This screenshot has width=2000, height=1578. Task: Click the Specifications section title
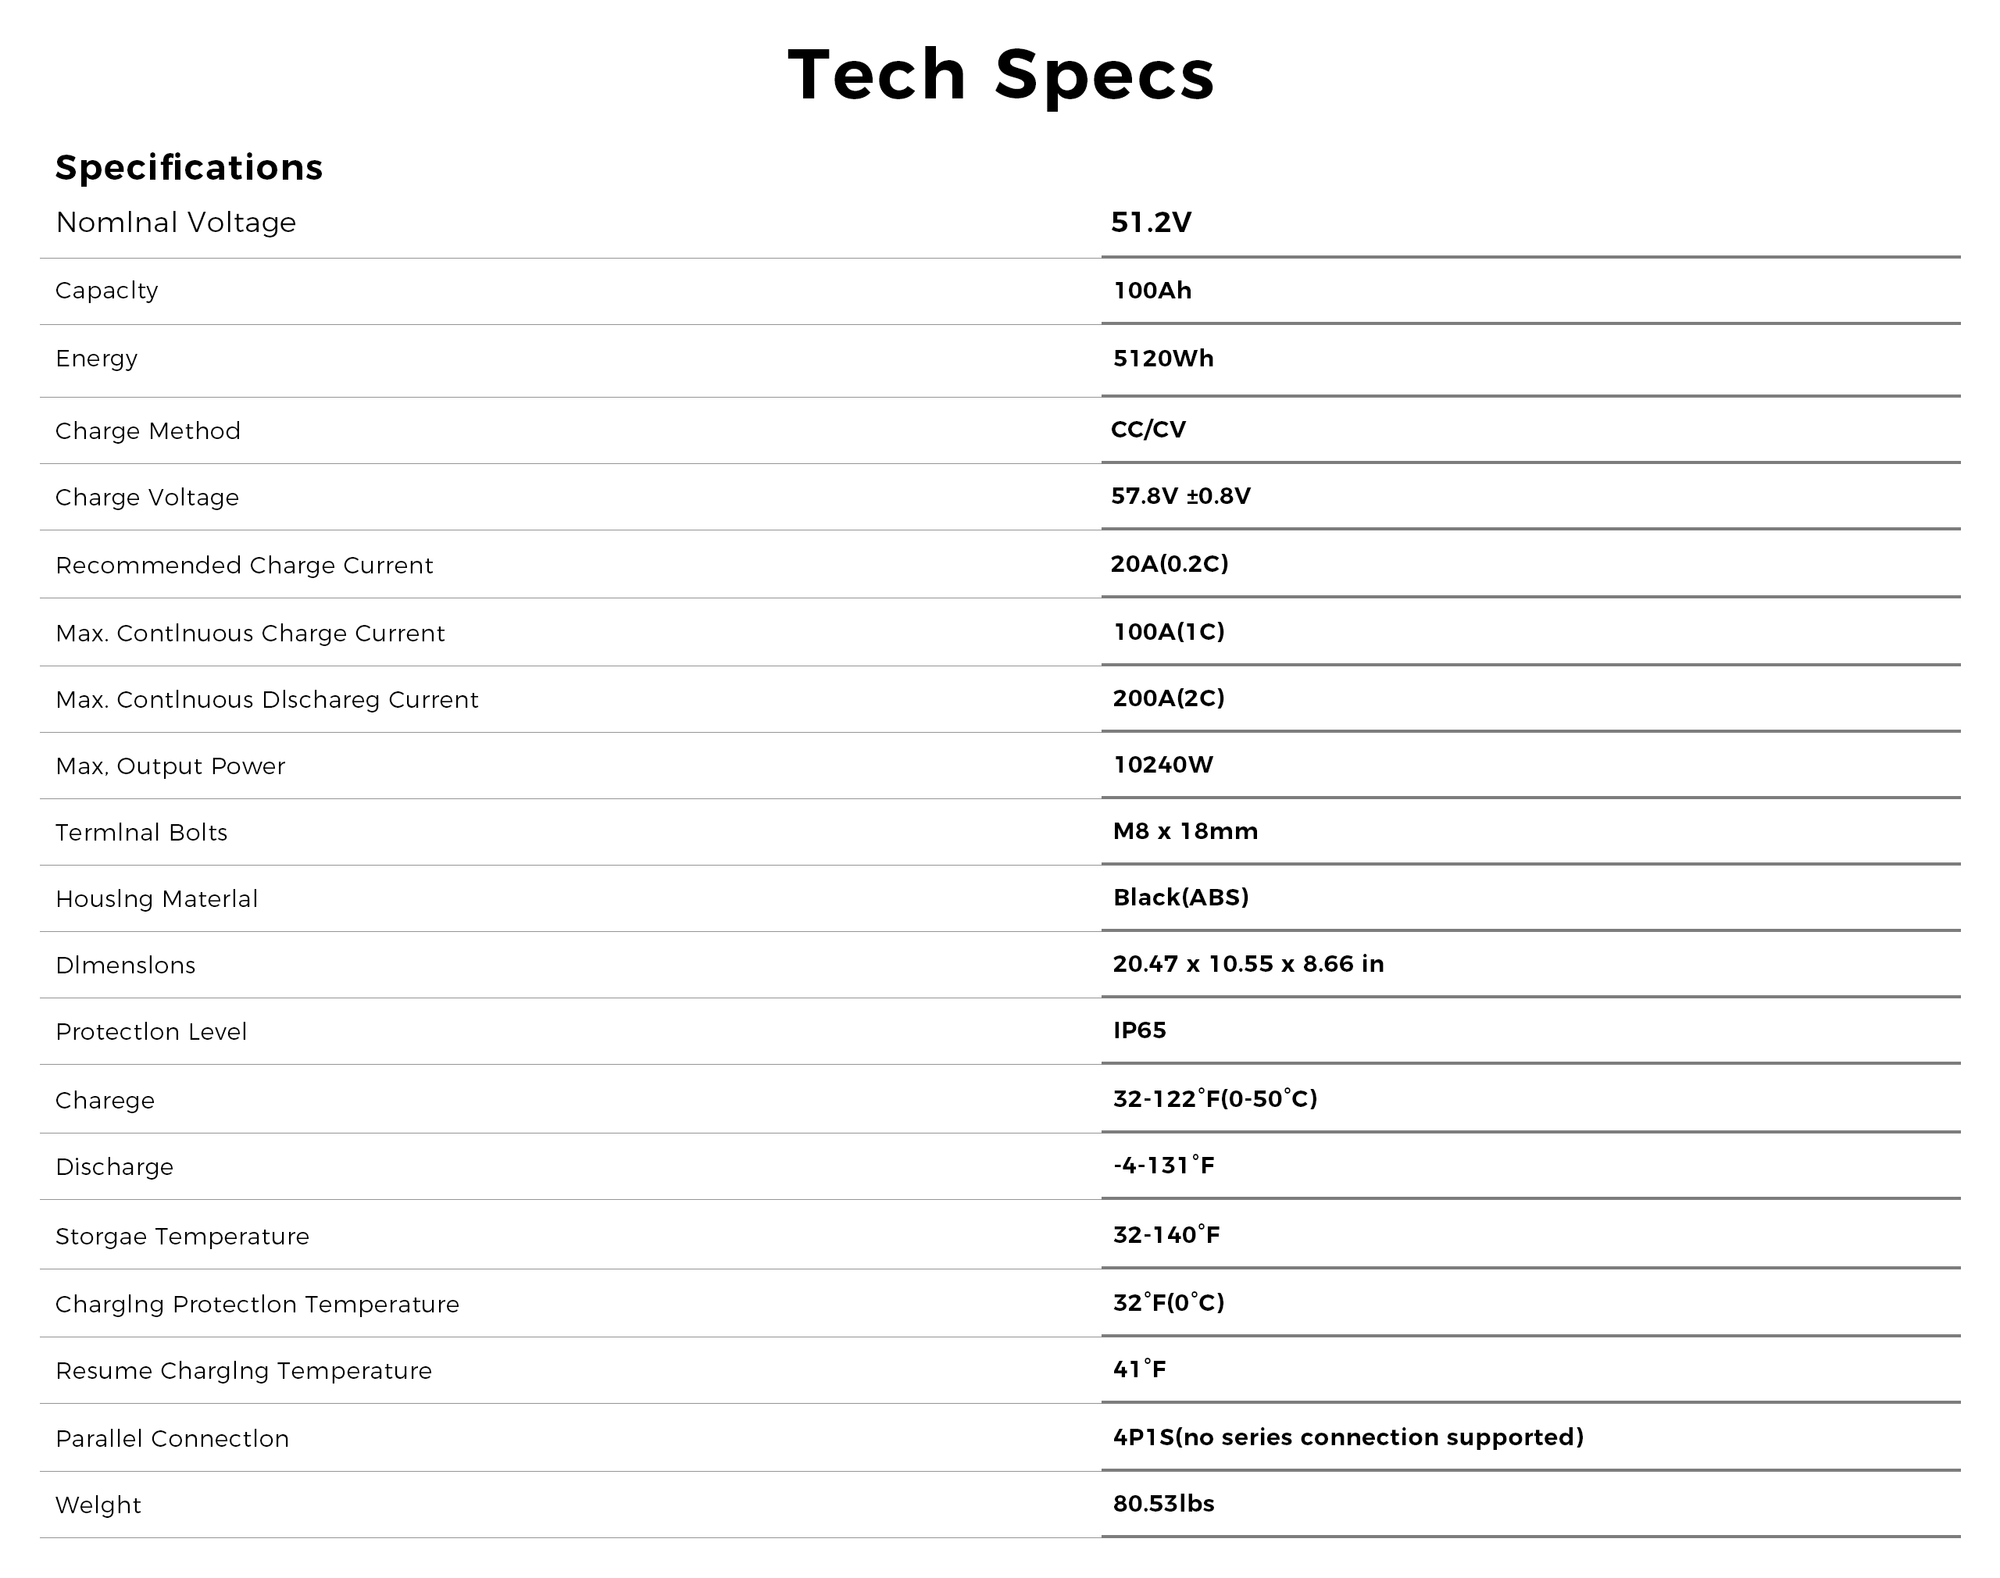click(189, 167)
